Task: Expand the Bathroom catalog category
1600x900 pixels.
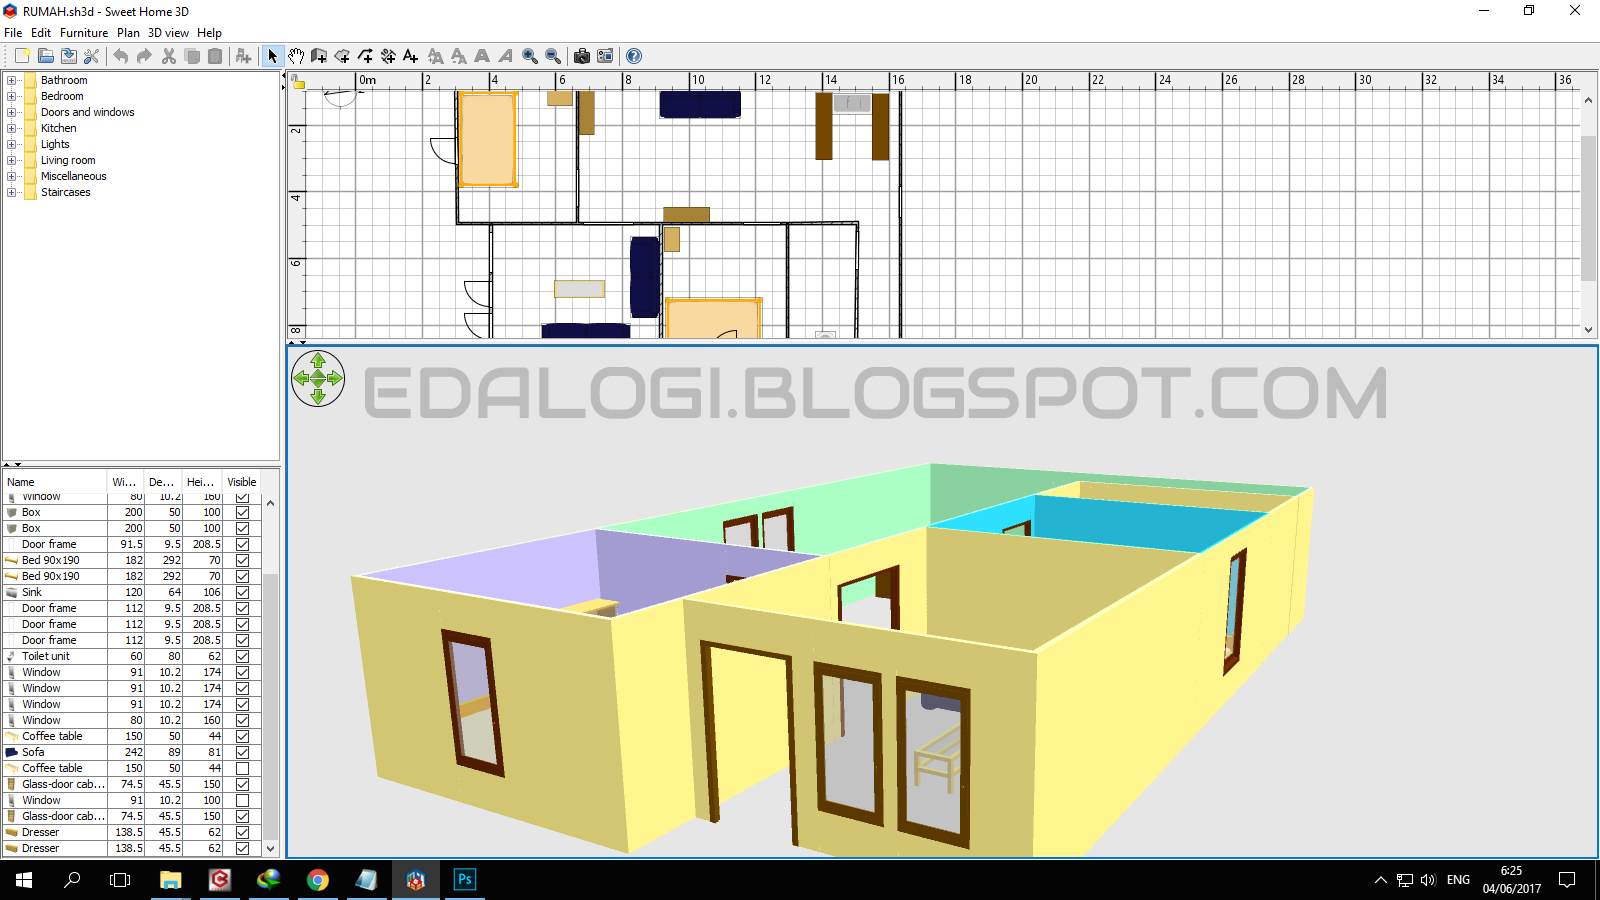Action: click(x=11, y=80)
